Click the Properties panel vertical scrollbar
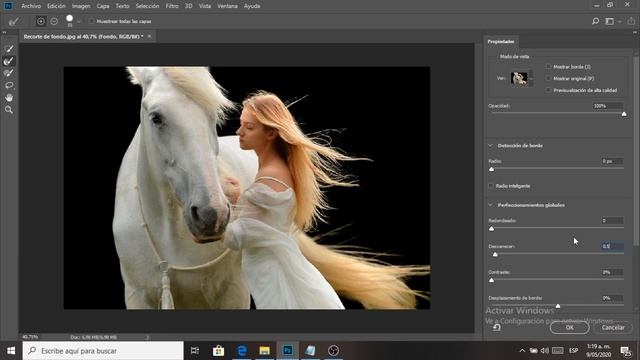Image resolution: width=640 pixels, height=360 pixels. tap(636, 151)
